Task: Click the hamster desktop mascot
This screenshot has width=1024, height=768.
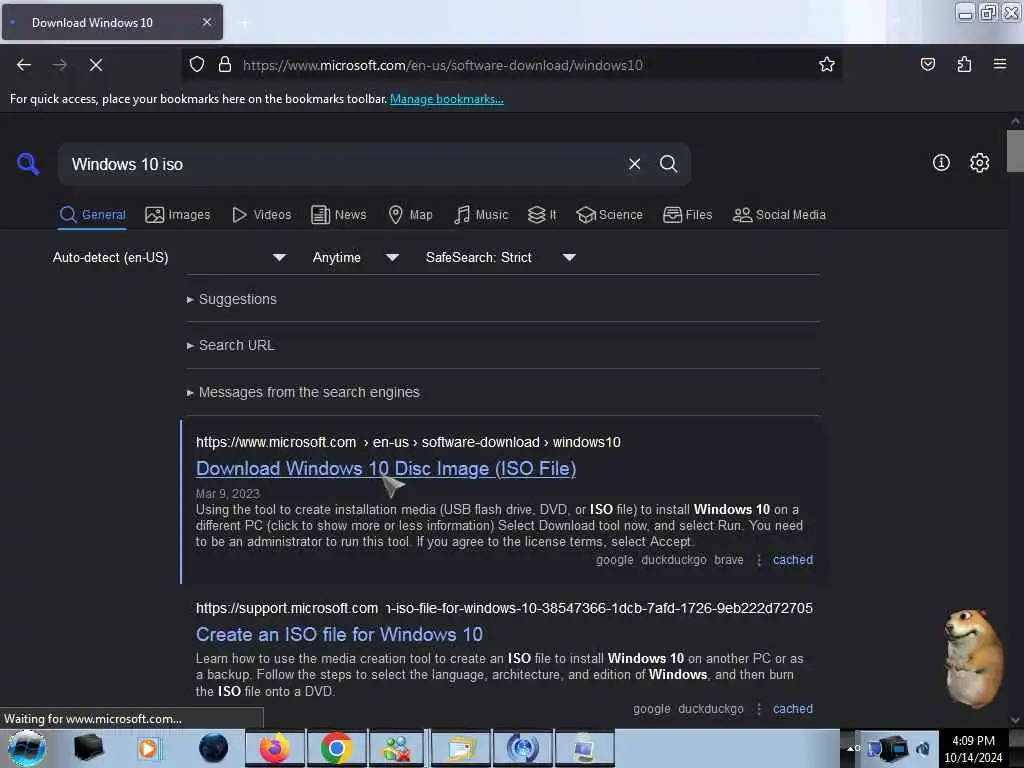Action: coord(973,657)
